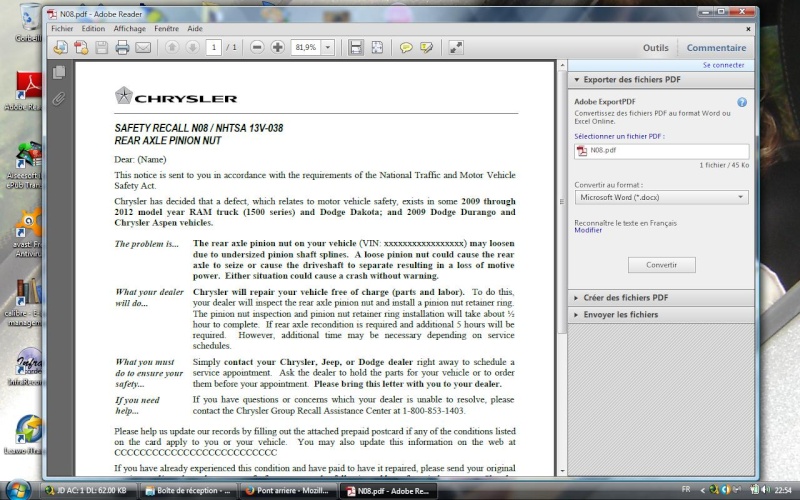Open the Fichier menu
The height and width of the screenshot is (500, 800).
(x=62, y=29)
